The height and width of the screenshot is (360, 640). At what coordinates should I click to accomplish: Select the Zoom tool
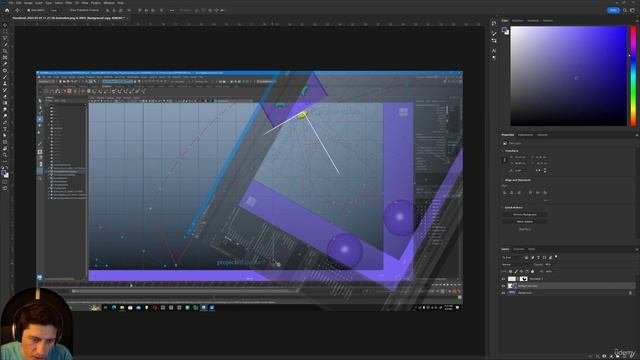(5, 155)
